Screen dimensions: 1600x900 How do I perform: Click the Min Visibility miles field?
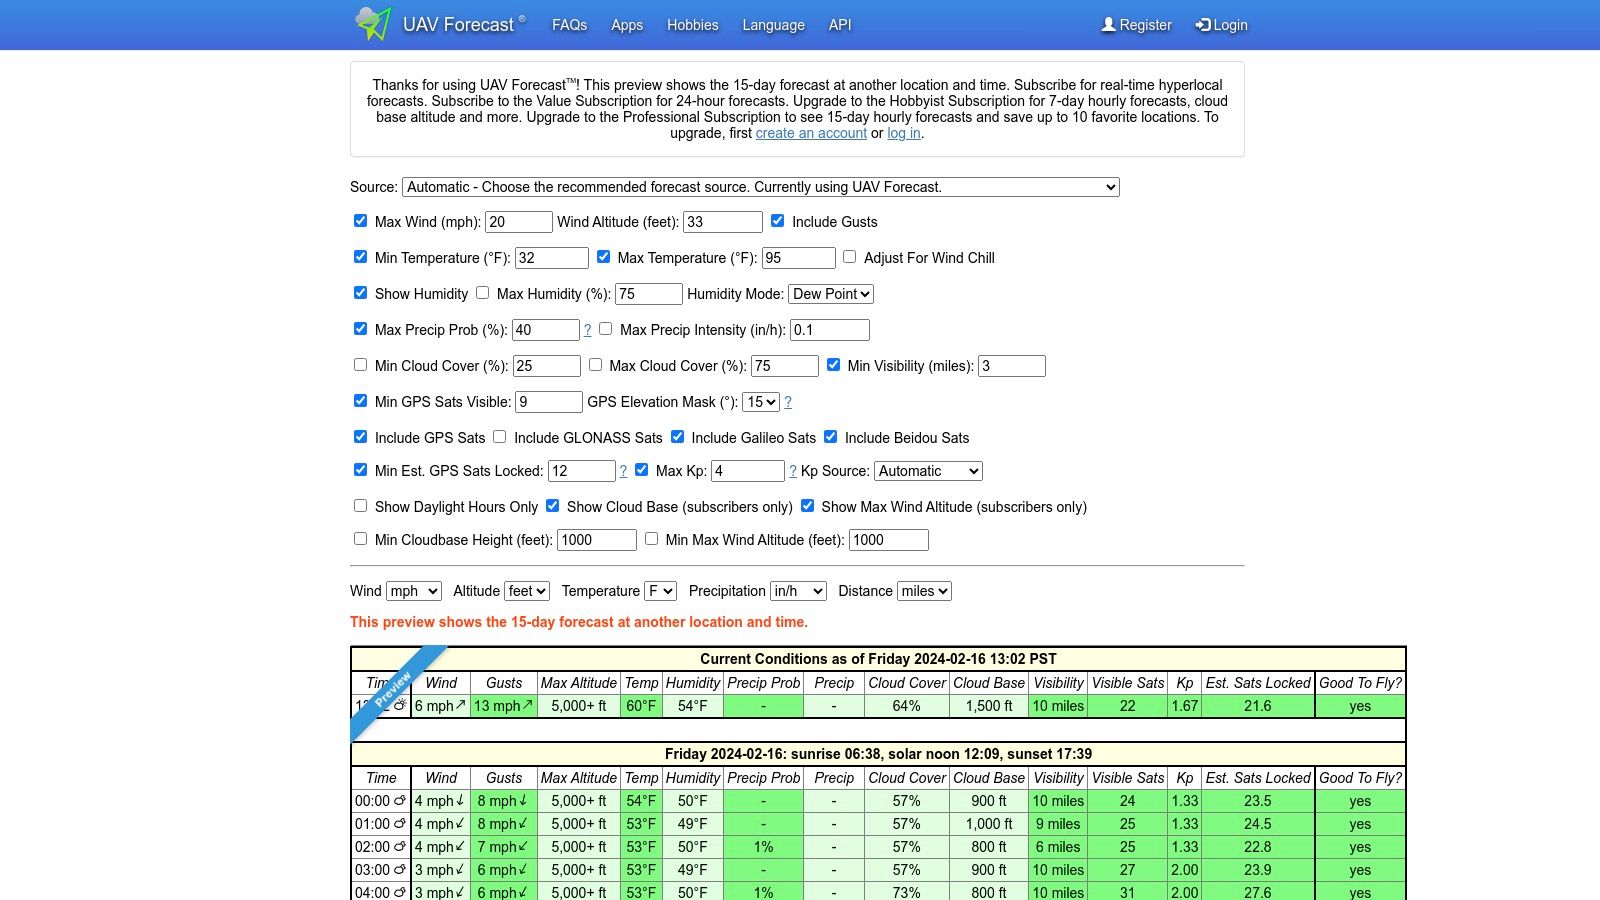[1012, 366]
